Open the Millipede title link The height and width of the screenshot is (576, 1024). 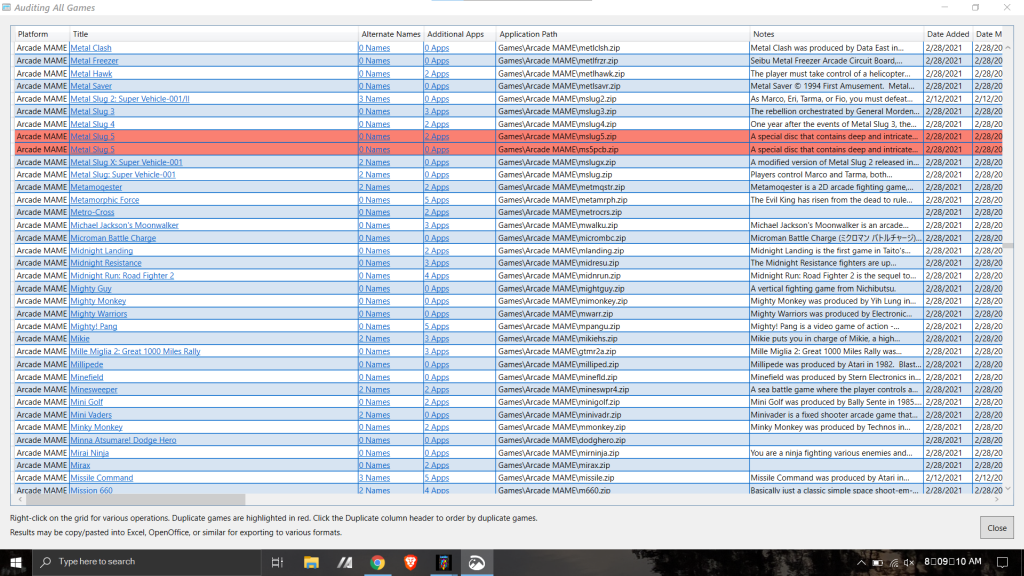pyautogui.click(x=87, y=364)
